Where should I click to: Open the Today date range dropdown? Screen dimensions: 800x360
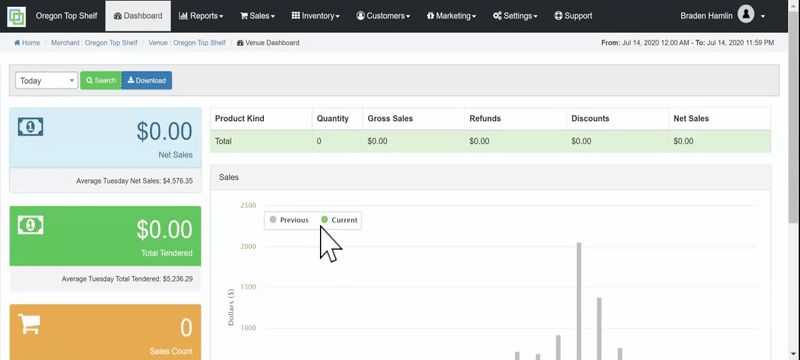pyautogui.click(x=46, y=81)
